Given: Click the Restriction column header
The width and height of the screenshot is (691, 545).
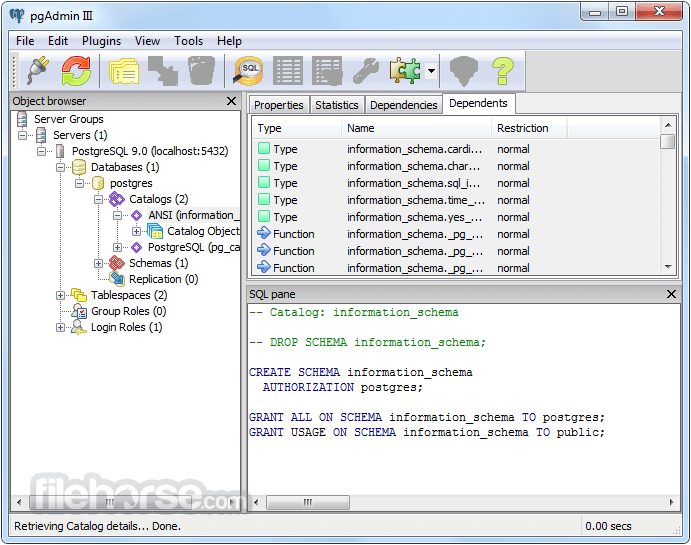Looking at the screenshot, I should (522, 128).
